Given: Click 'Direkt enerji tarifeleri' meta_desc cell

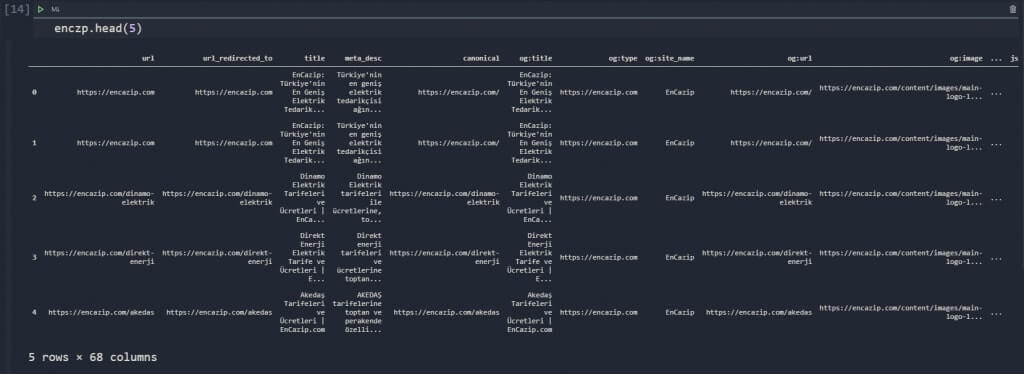Looking at the screenshot, I should pos(357,257).
